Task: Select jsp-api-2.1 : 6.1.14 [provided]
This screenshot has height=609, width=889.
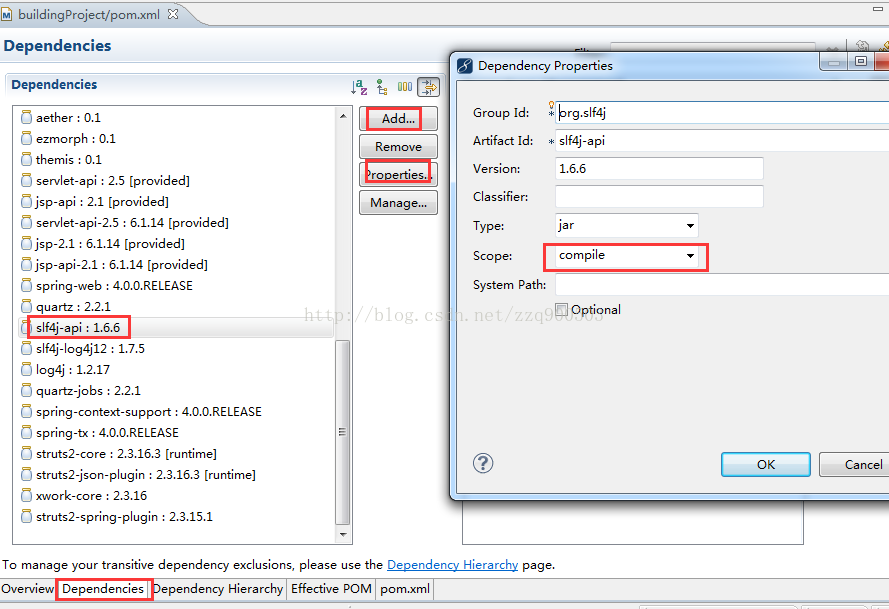Action: point(122,264)
